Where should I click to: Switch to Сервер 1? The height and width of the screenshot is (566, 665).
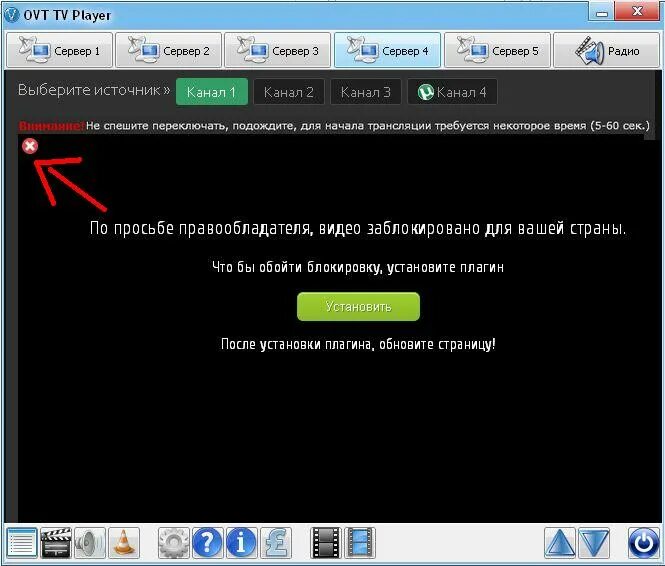pyautogui.click(x=59, y=50)
